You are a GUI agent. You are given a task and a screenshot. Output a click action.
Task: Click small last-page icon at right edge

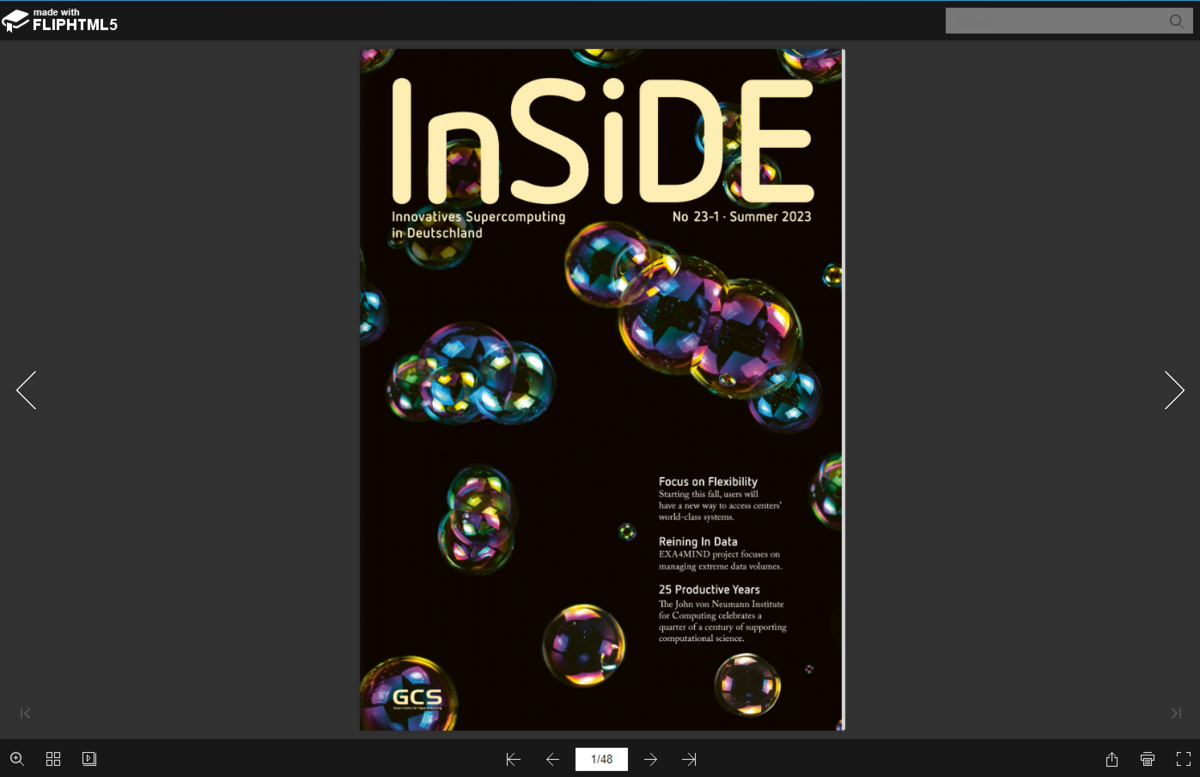point(1176,713)
